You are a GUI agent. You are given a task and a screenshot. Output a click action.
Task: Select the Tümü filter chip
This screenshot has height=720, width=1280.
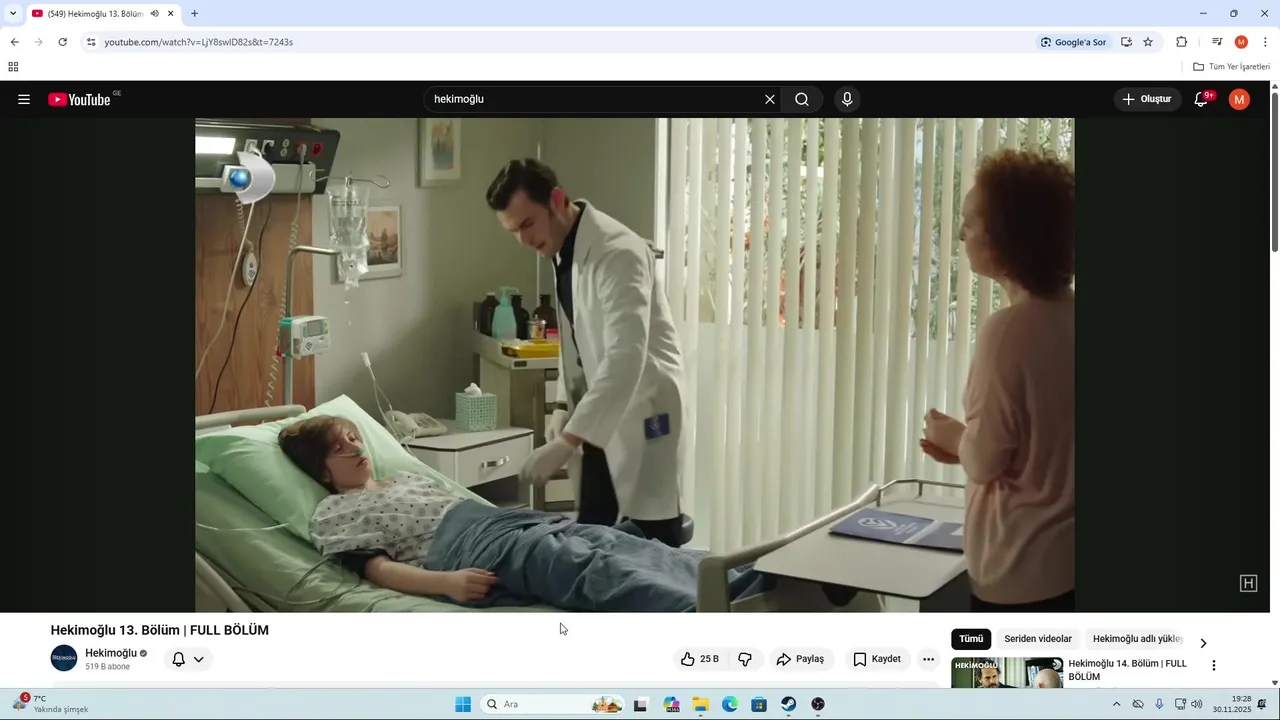click(x=971, y=639)
